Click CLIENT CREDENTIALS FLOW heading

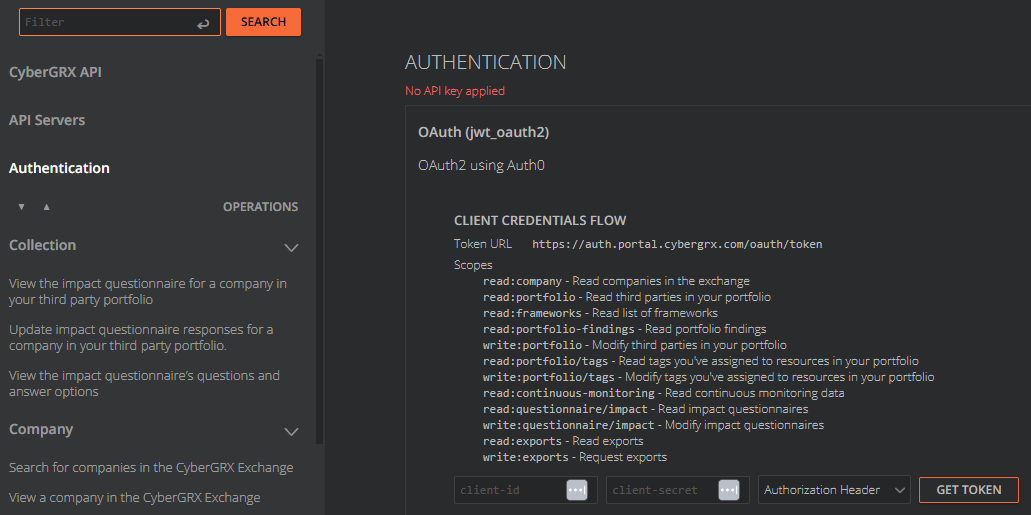pos(540,220)
